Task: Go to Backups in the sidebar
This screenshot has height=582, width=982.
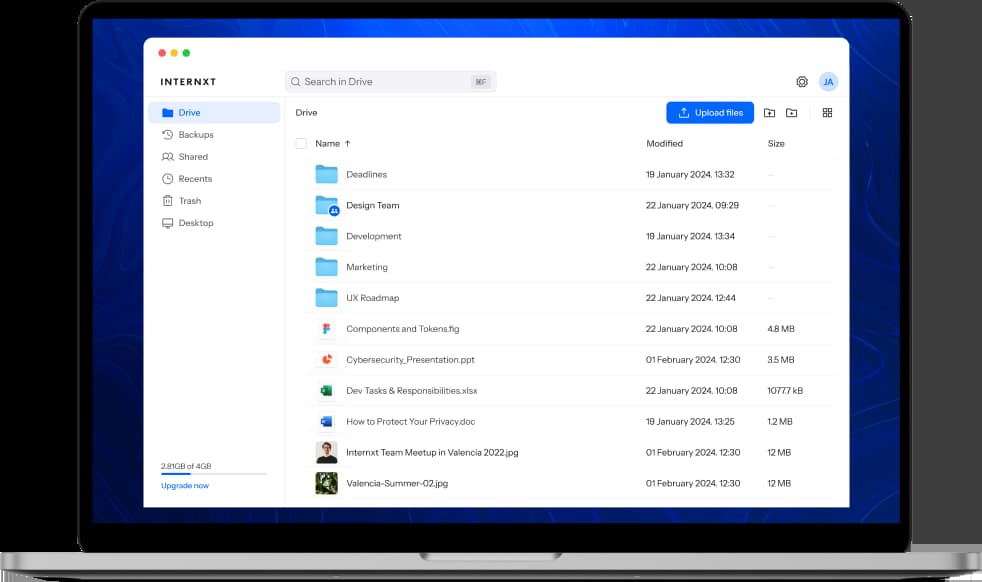Action: pyautogui.click(x=195, y=135)
